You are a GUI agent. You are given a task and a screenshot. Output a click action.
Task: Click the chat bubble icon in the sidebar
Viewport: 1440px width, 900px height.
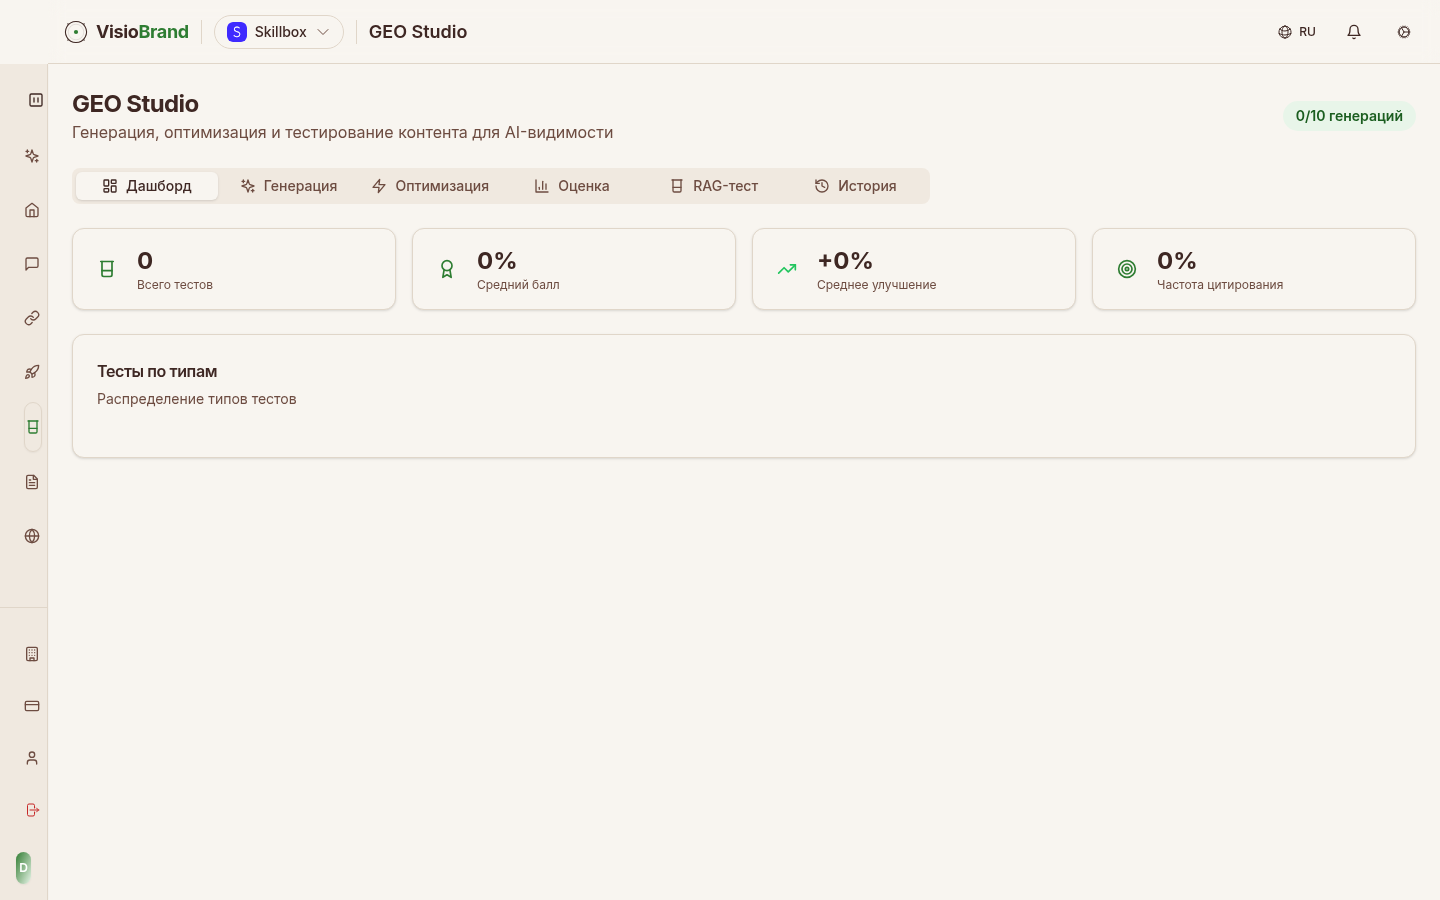(32, 264)
